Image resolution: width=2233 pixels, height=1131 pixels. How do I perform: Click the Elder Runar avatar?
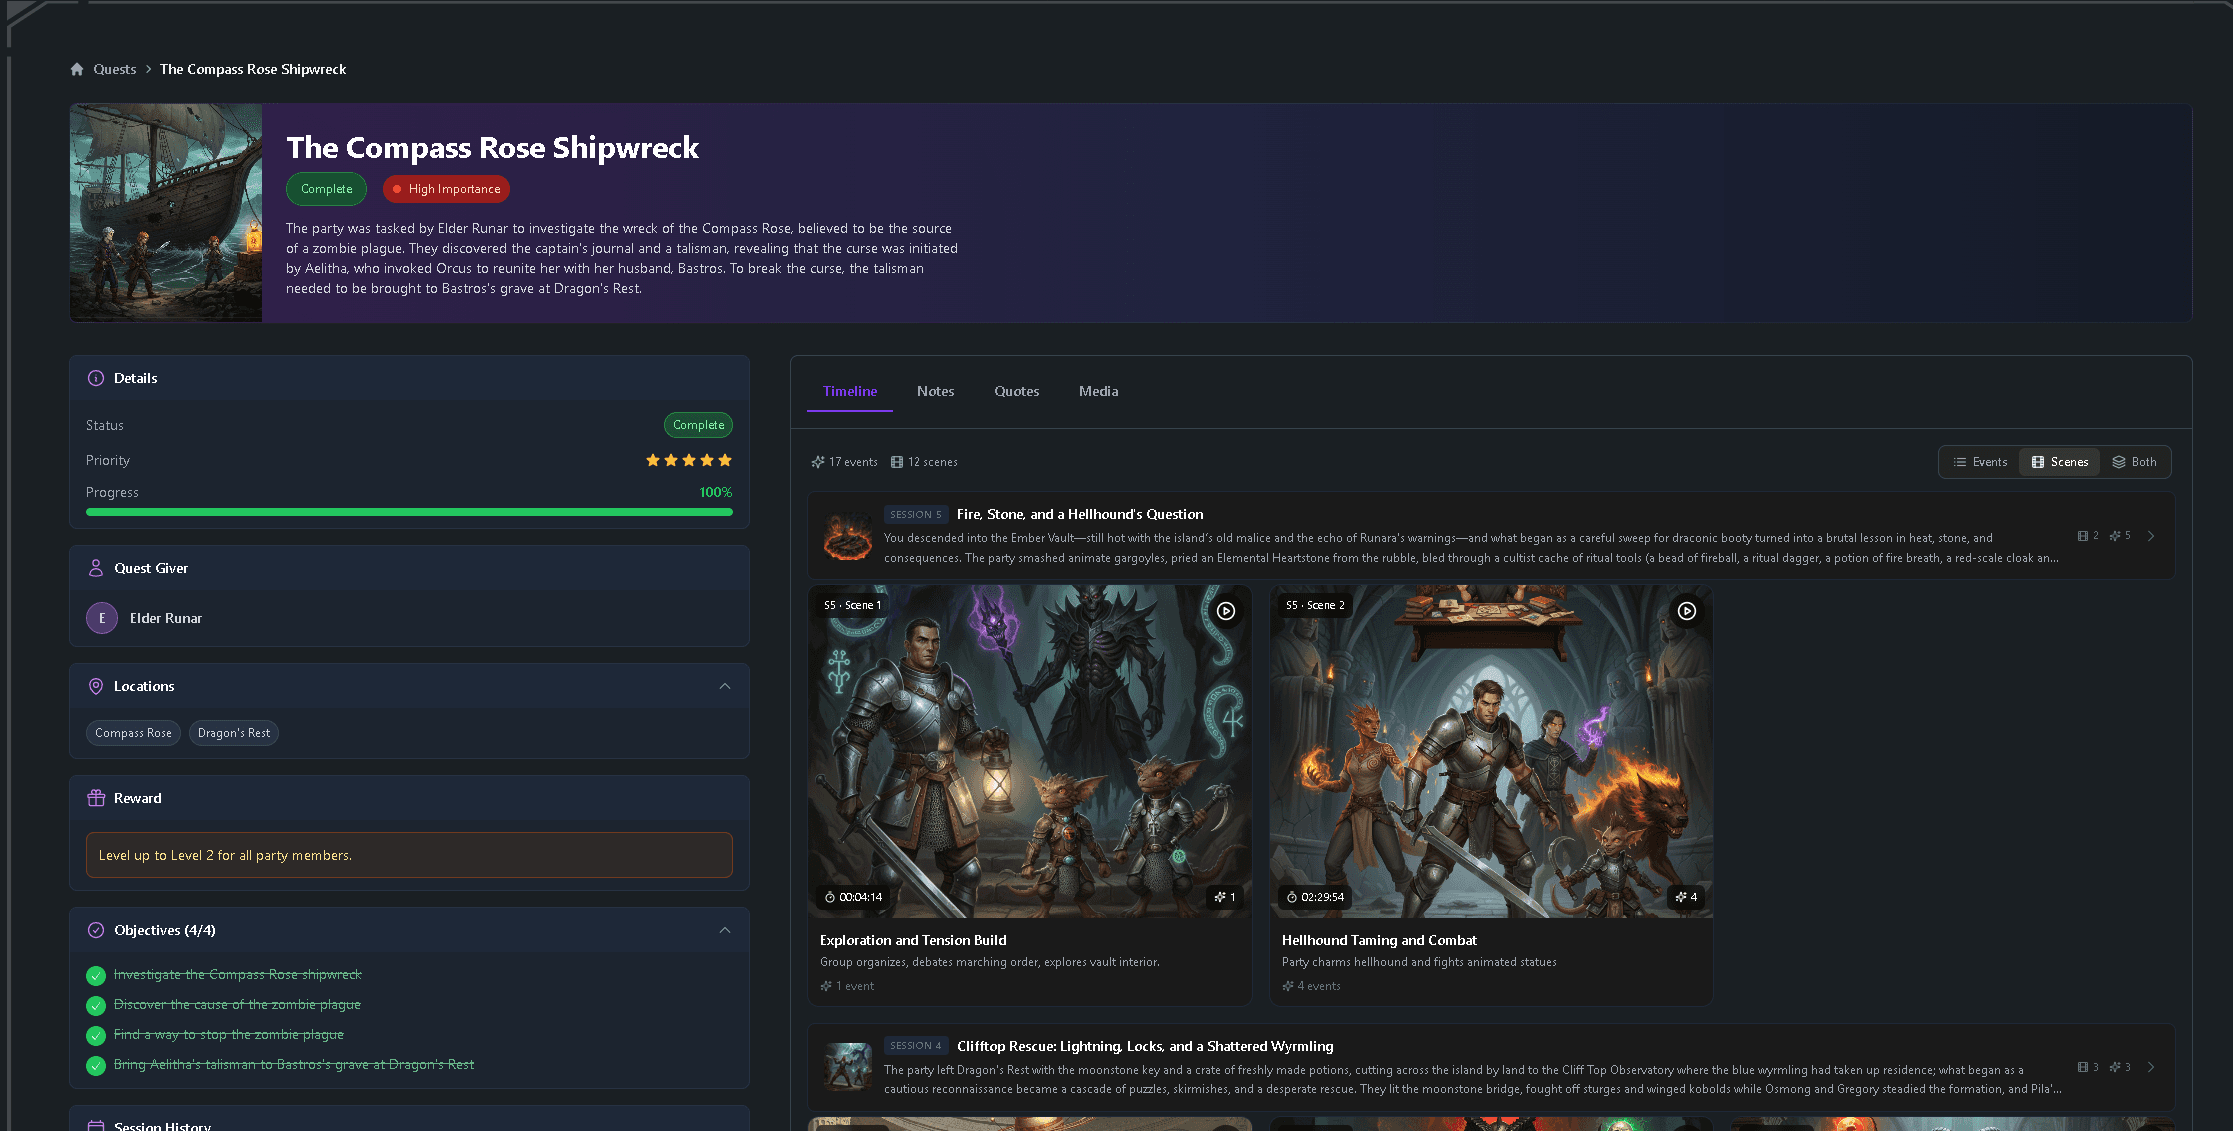click(102, 618)
